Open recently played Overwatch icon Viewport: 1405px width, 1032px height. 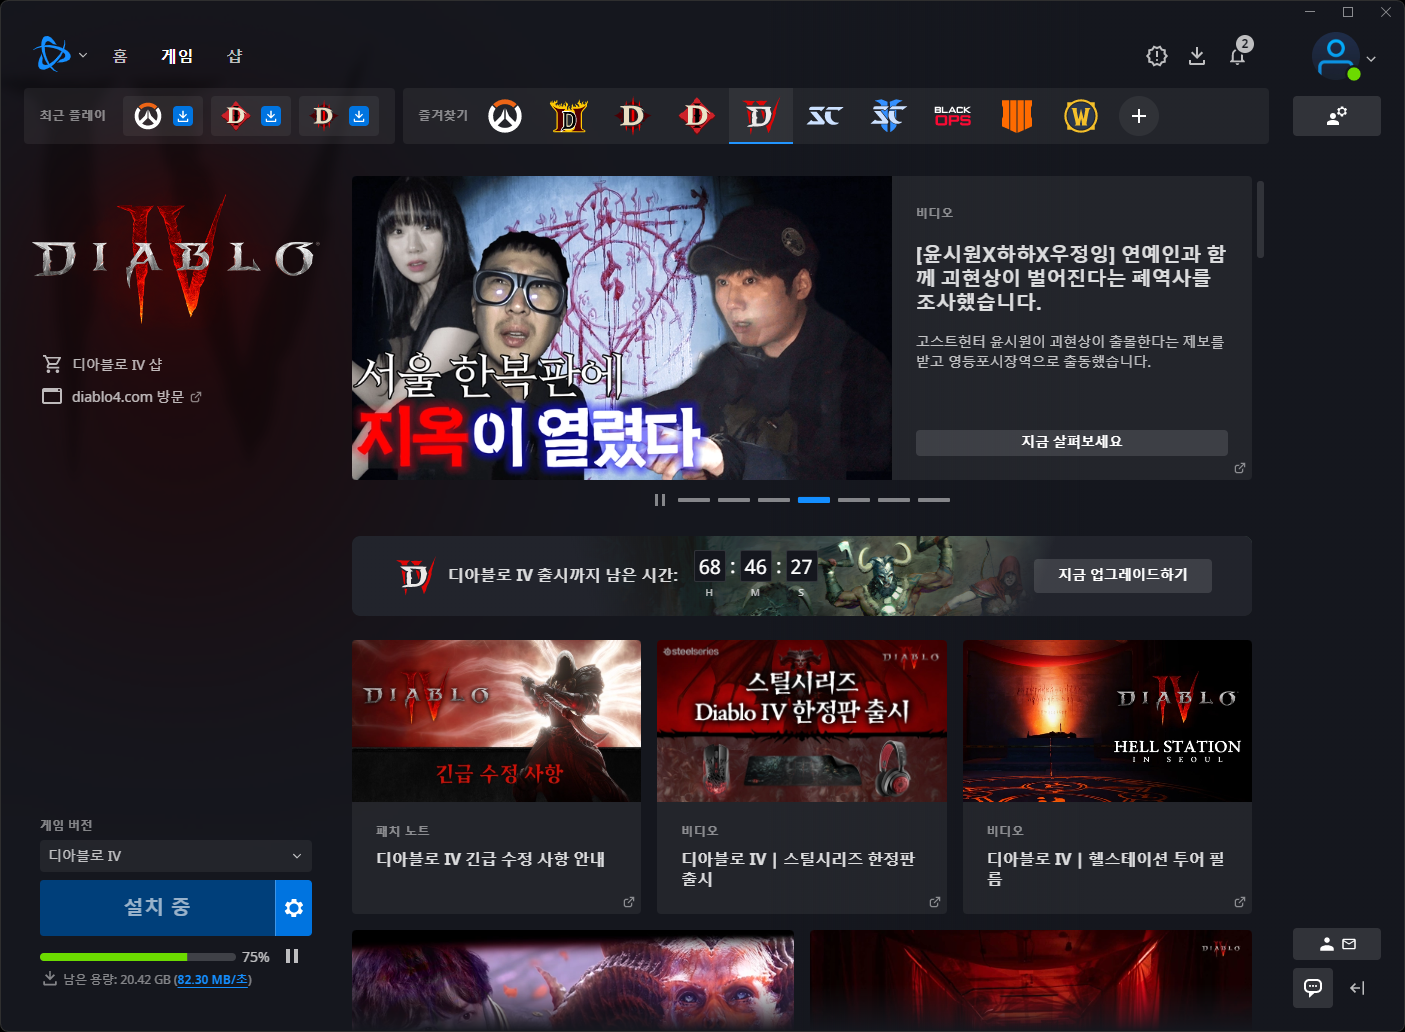click(148, 116)
